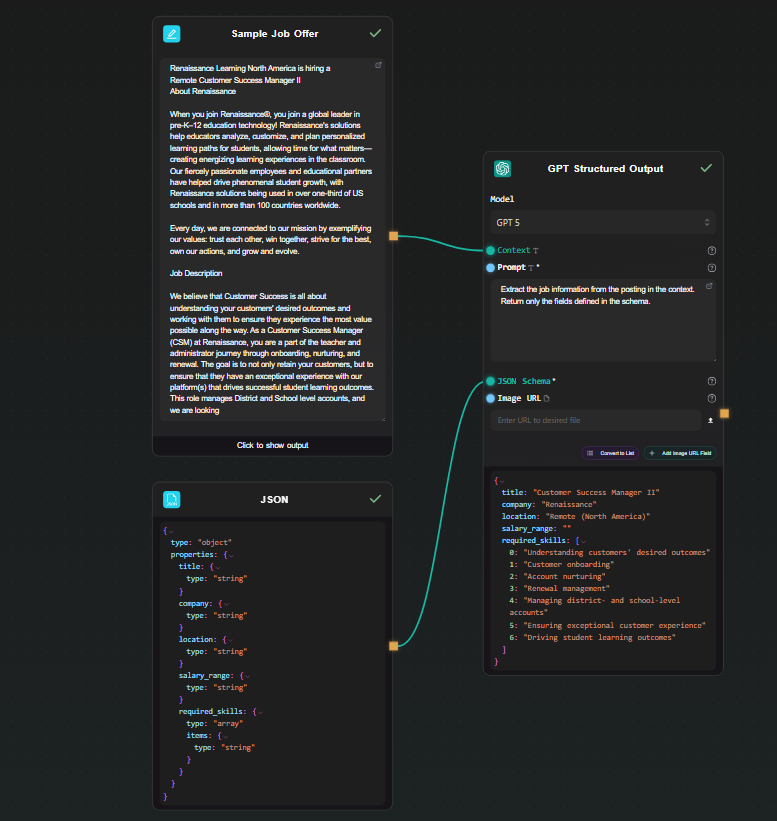Click the 'JSON' node title
Image resolution: width=777 pixels, height=821 pixels.
pyautogui.click(x=274, y=500)
